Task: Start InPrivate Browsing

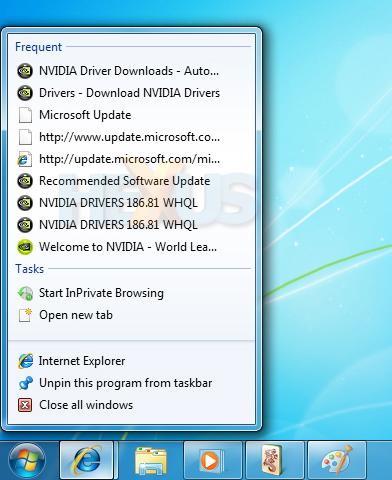Action: [131, 293]
